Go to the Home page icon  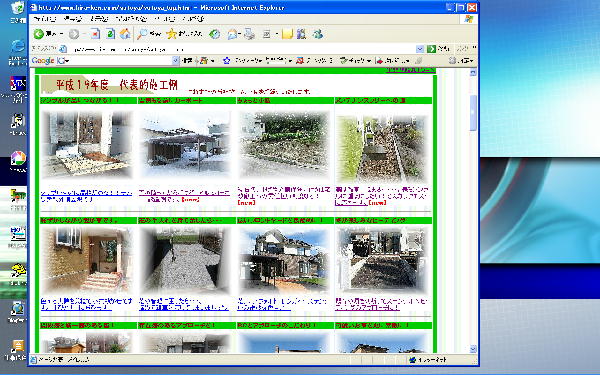[x=125, y=34]
